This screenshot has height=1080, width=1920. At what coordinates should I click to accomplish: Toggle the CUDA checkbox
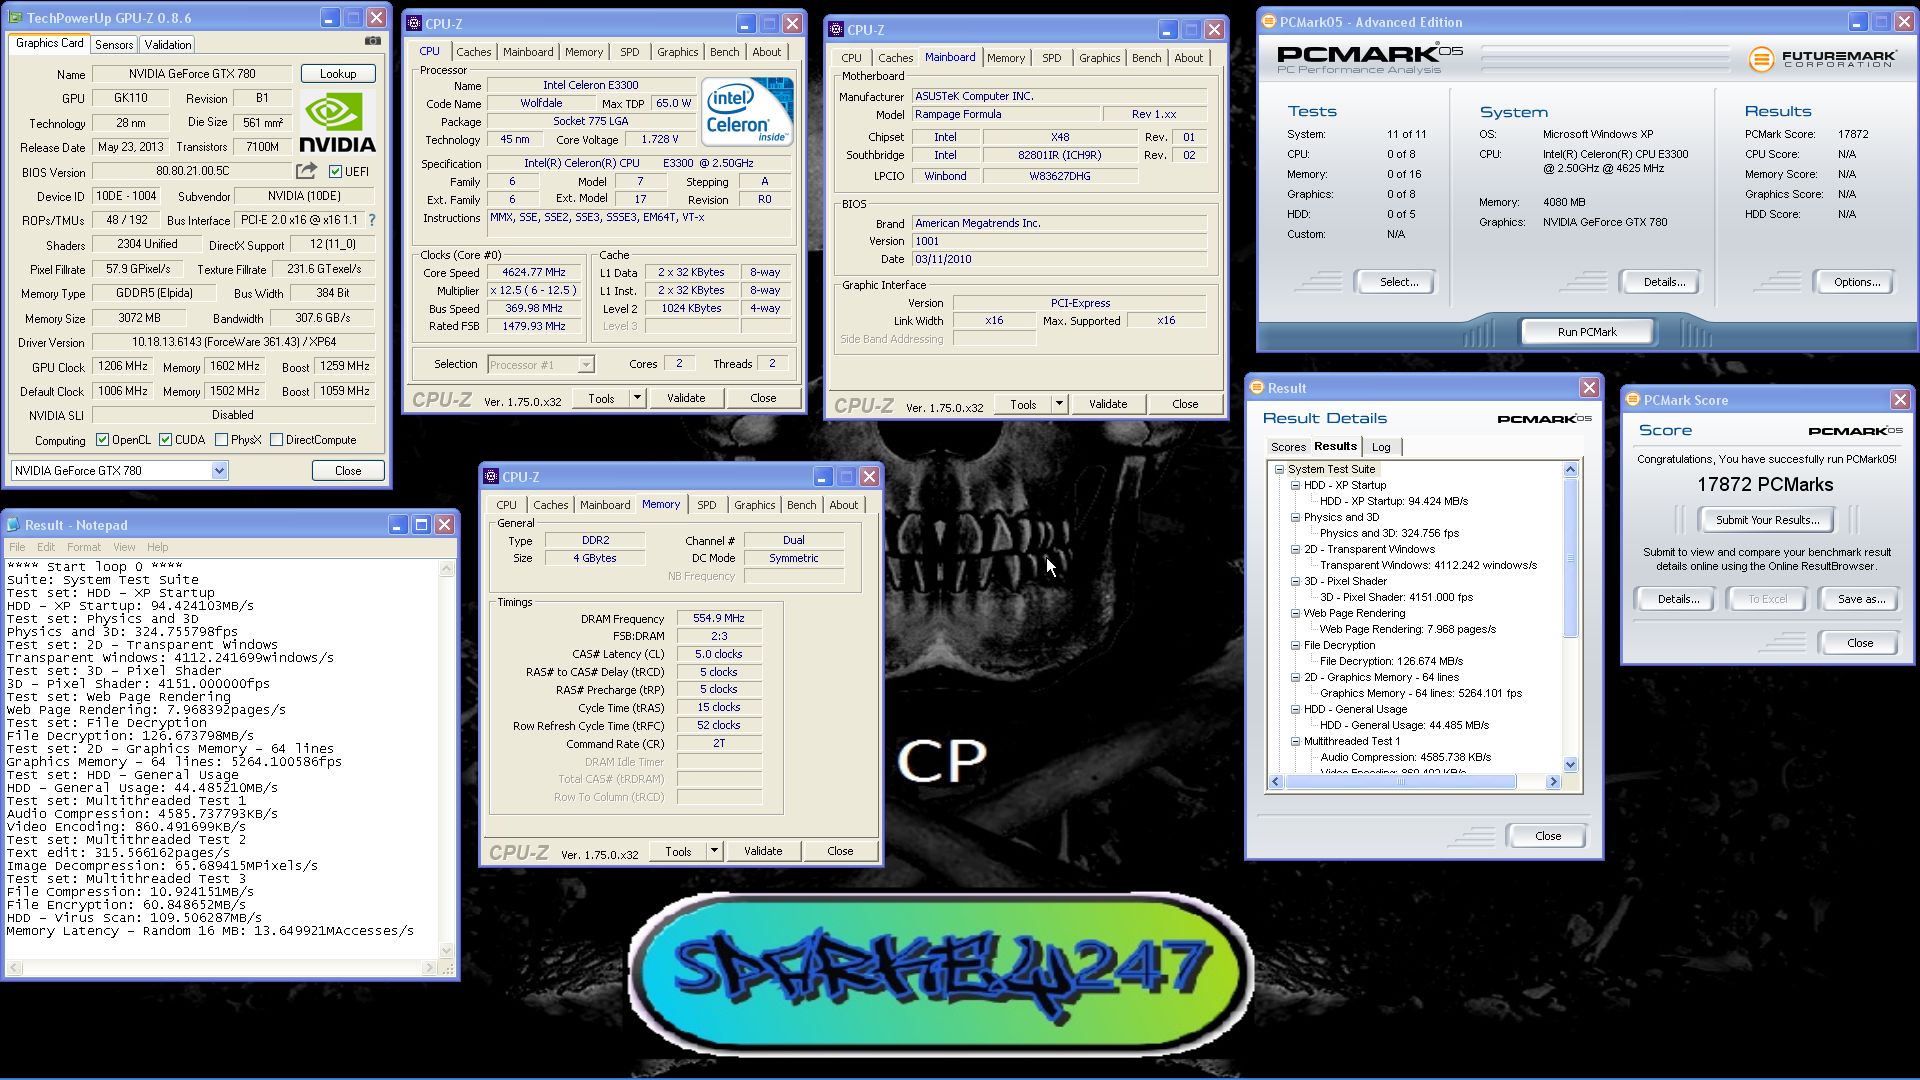165,440
